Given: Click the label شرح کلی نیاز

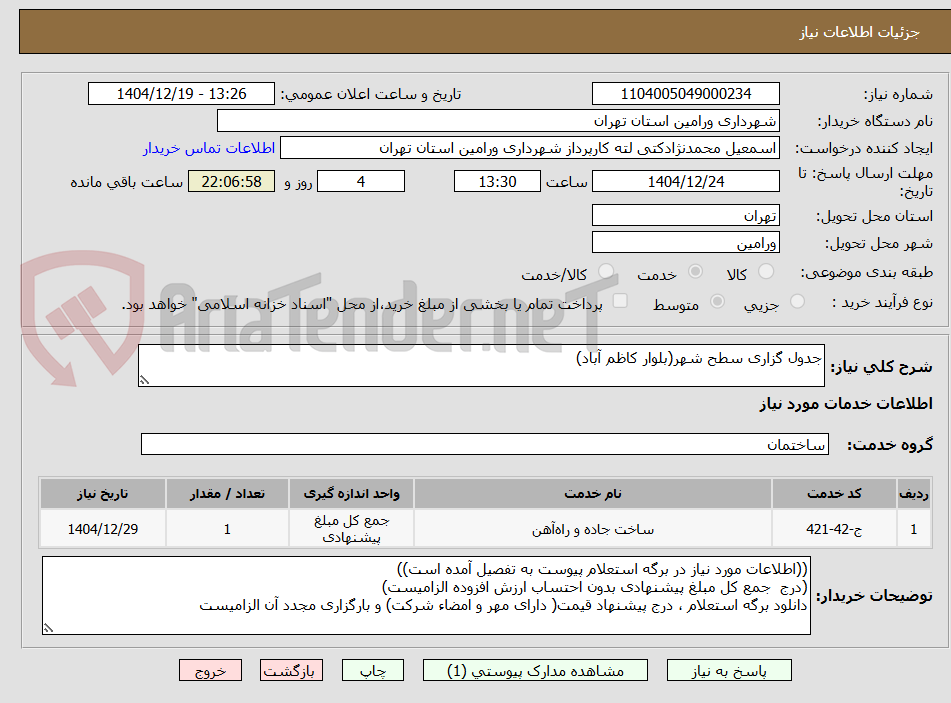Looking at the screenshot, I should coord(881,367).
